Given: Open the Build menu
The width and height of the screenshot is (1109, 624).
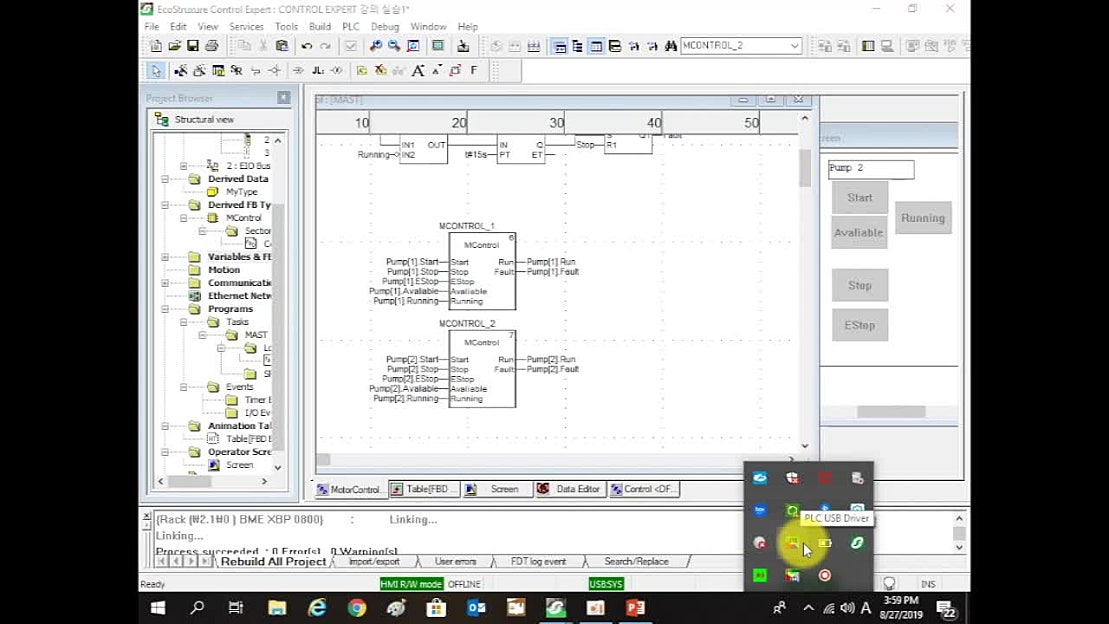Looking at the screenshot, I should click(320, 26).
